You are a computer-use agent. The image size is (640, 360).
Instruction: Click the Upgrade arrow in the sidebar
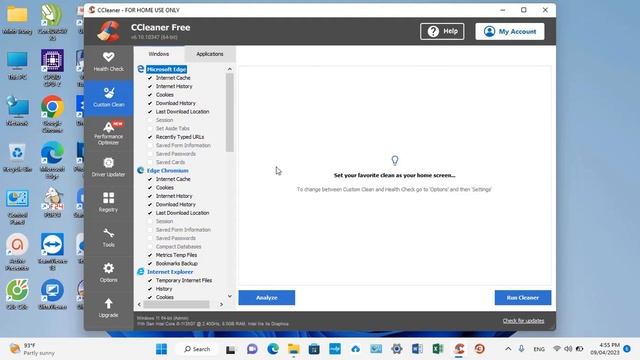[109, 308]
